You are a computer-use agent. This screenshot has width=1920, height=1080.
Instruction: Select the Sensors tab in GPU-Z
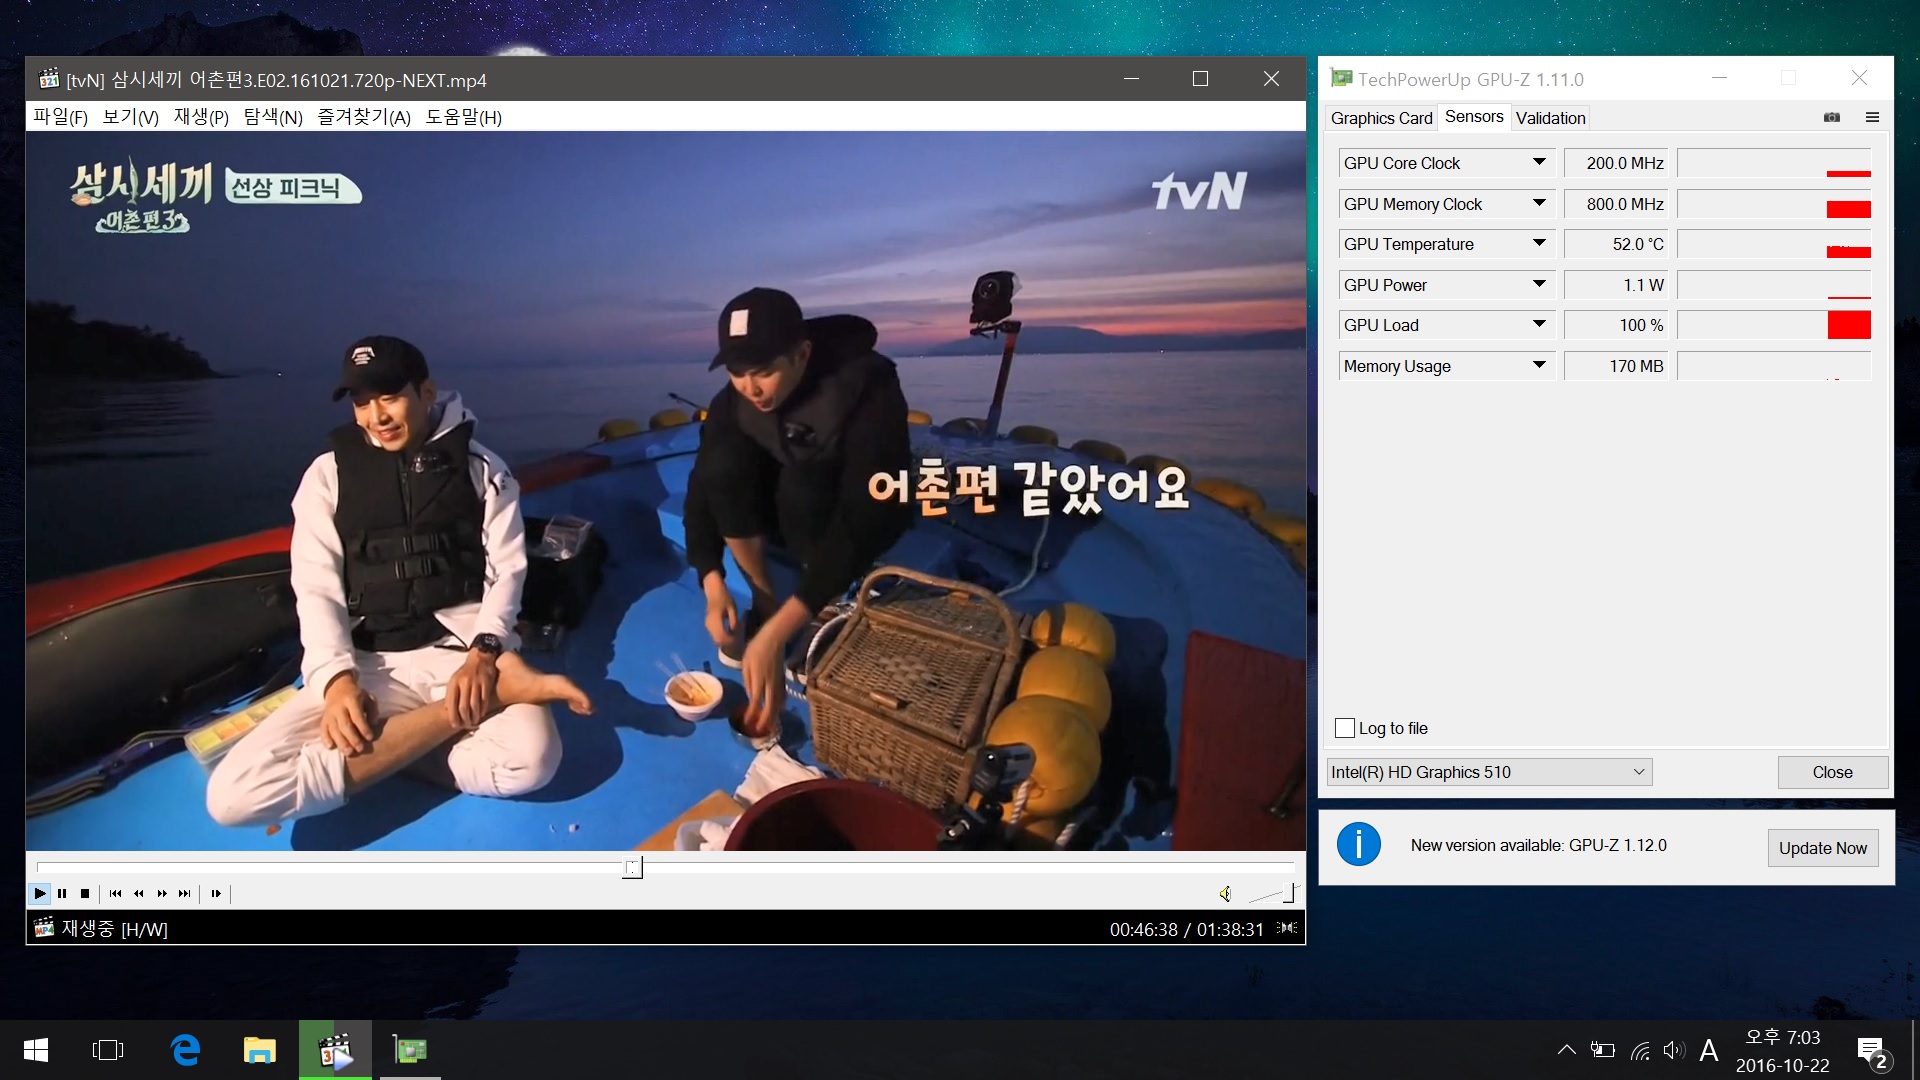1474,117
